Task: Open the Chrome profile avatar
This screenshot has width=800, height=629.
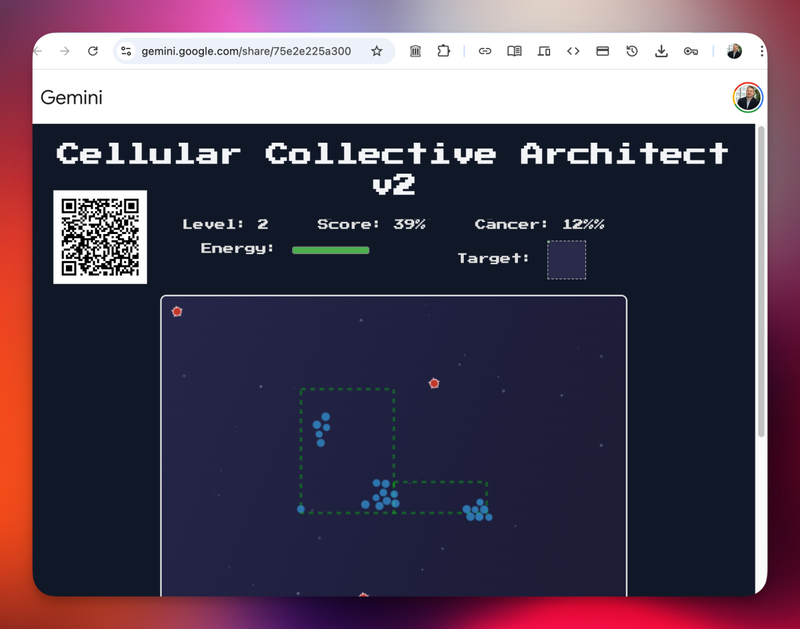Action: click(x=734, y=51)
